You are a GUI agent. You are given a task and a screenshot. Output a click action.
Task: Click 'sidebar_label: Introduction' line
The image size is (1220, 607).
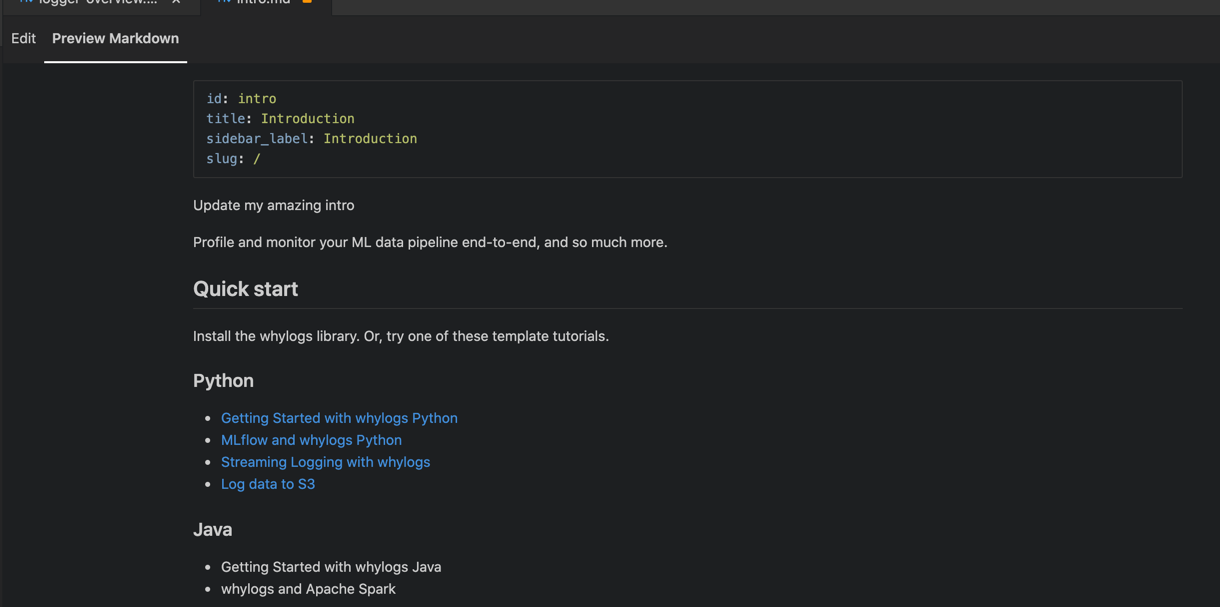point(311,139)
